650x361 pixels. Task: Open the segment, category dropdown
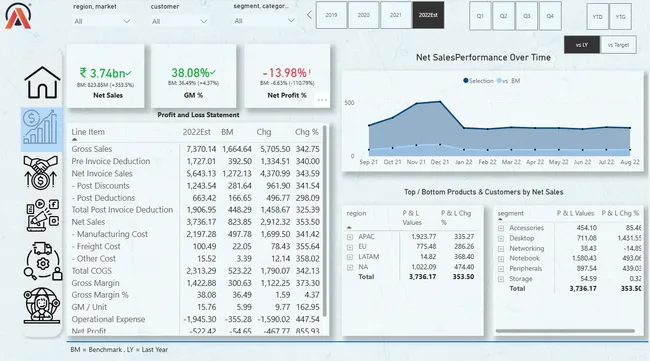264,21
